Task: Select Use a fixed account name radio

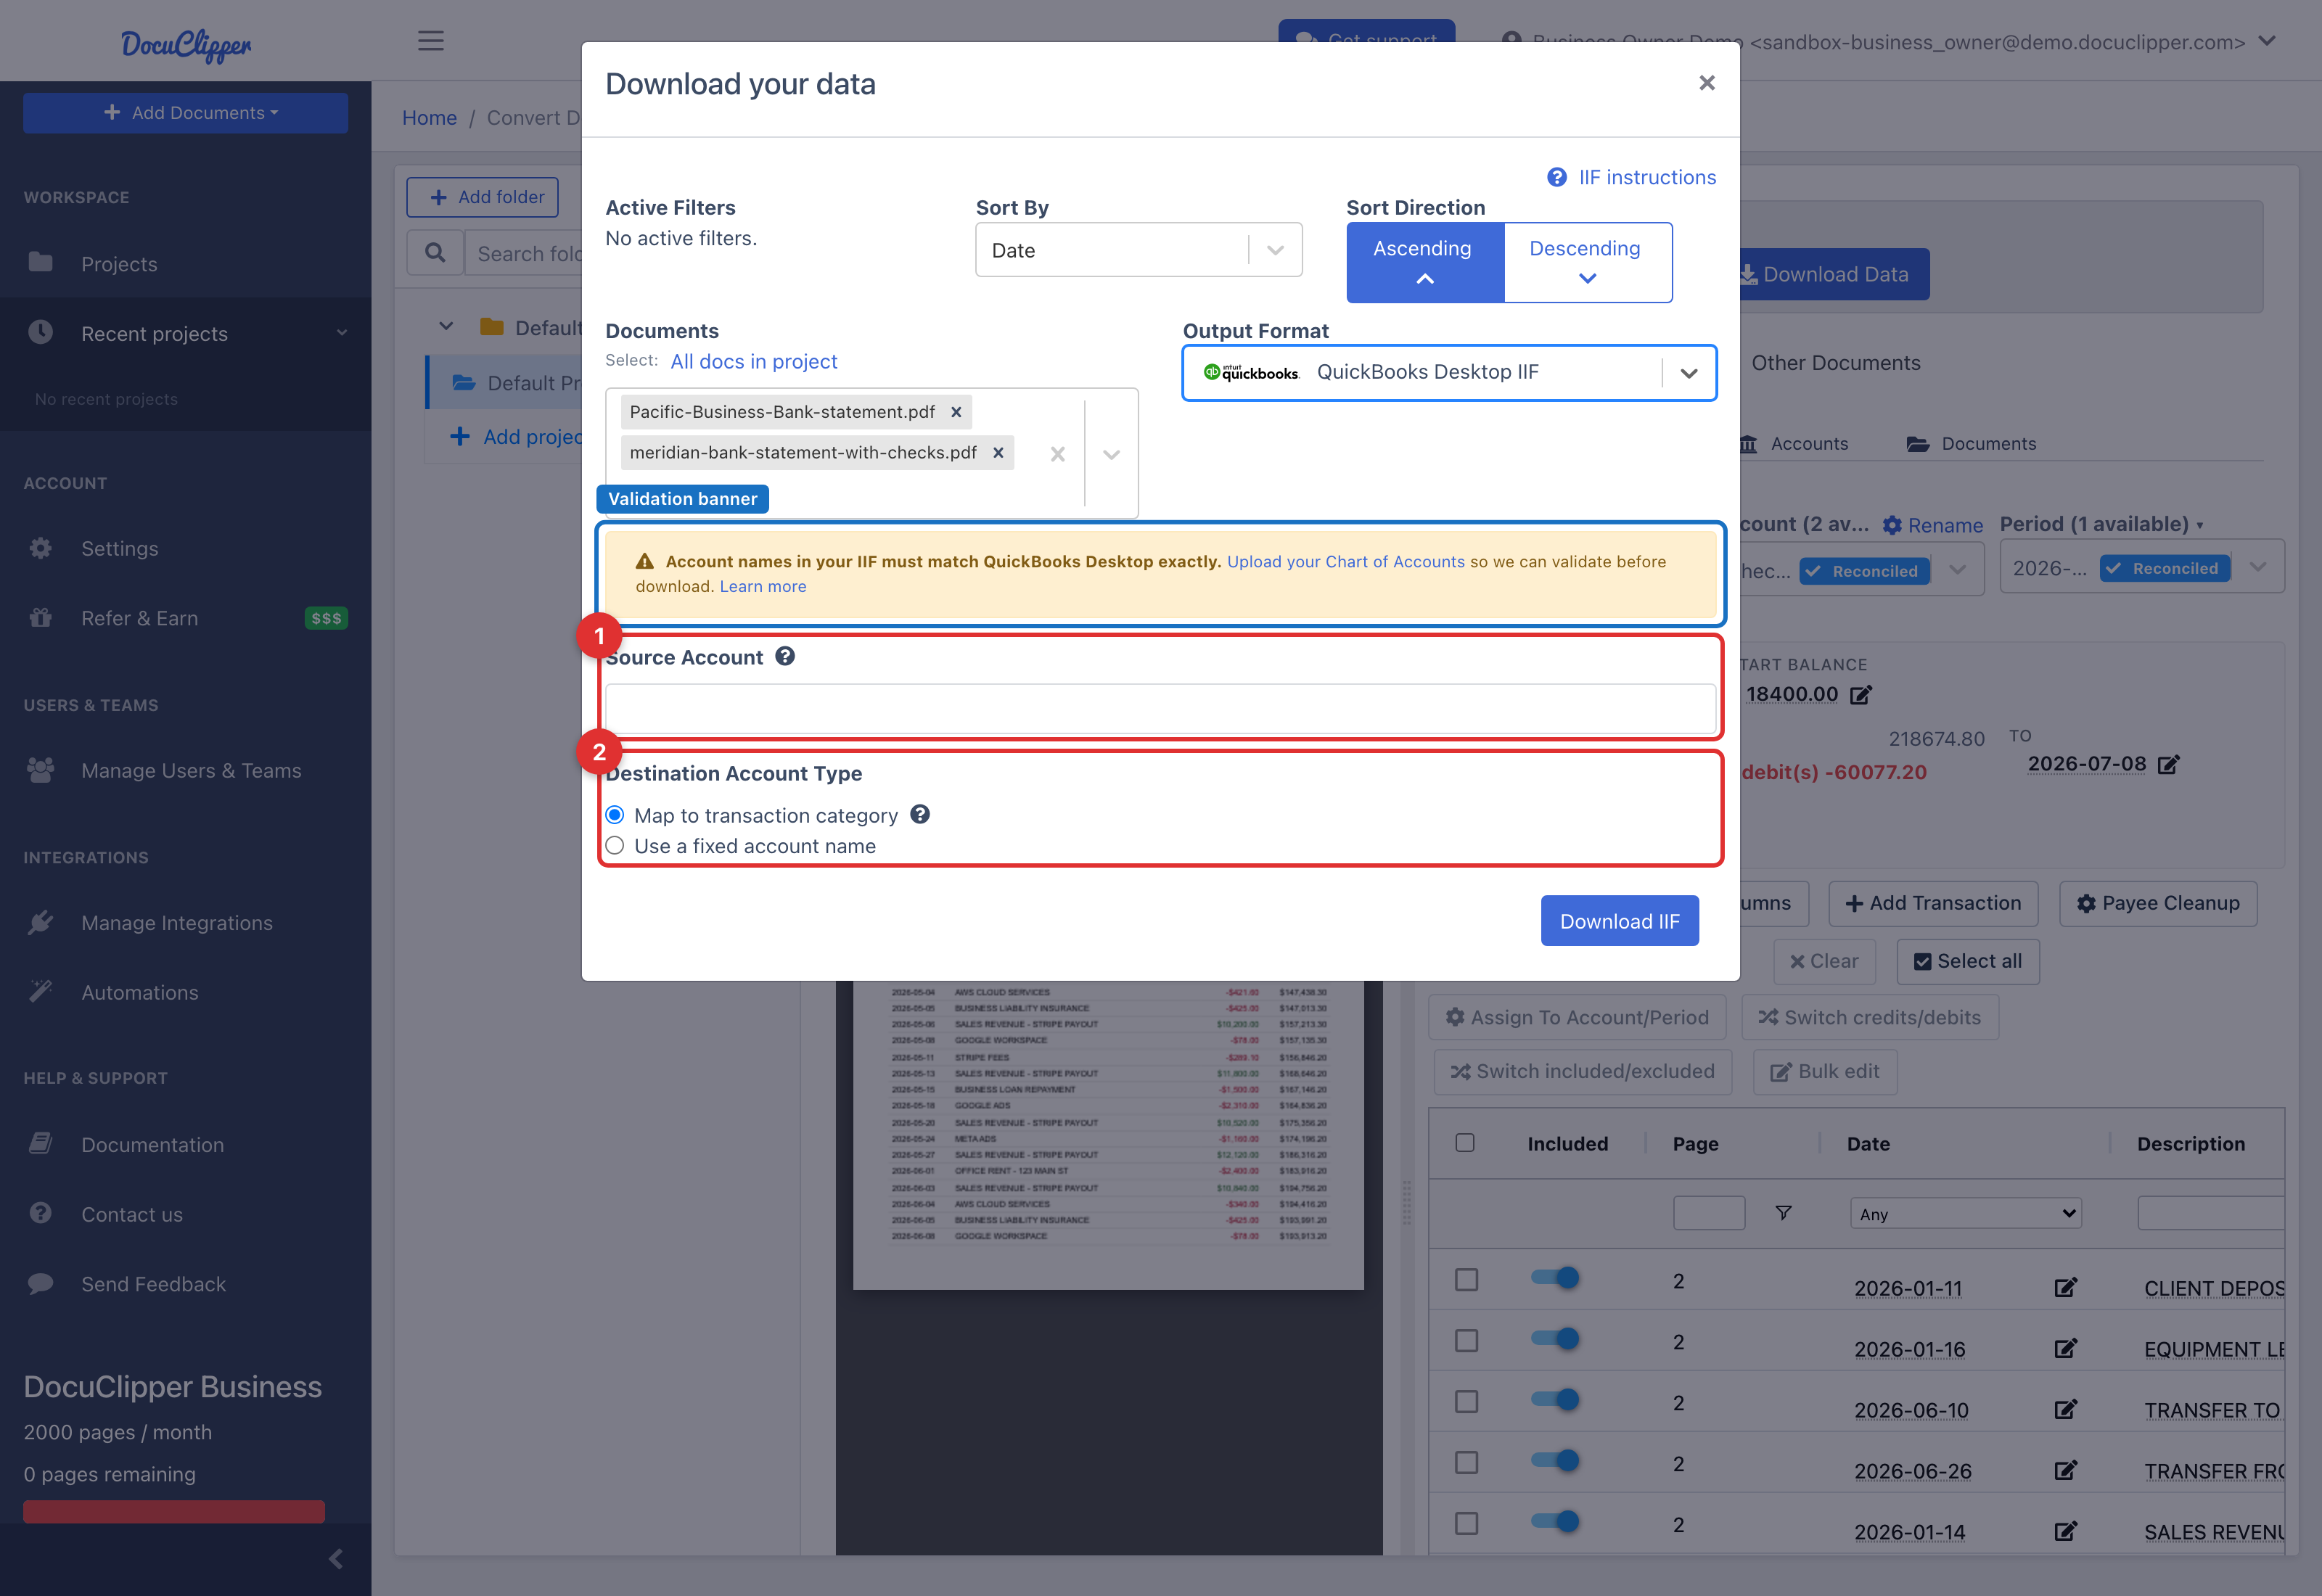Action: [x=615, y=846]
